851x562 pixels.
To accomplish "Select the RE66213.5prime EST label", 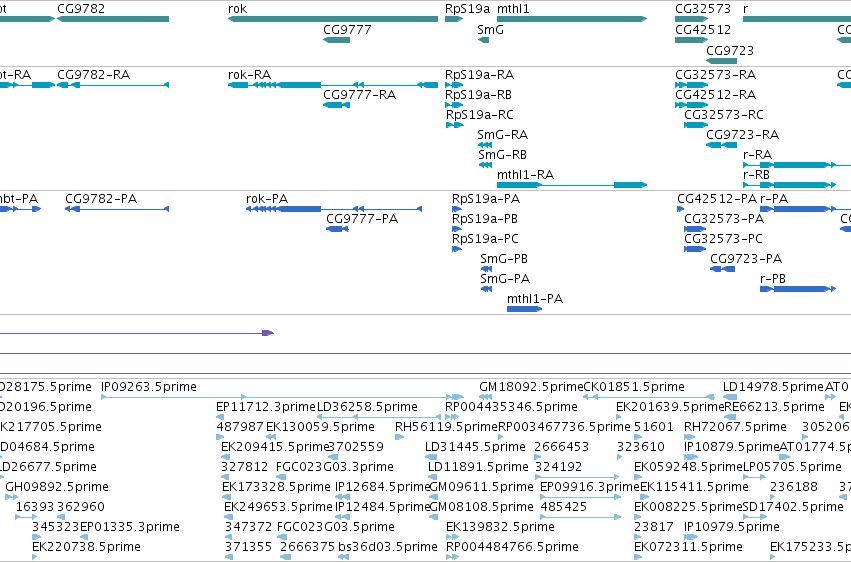I will click(x=774, y=407).
